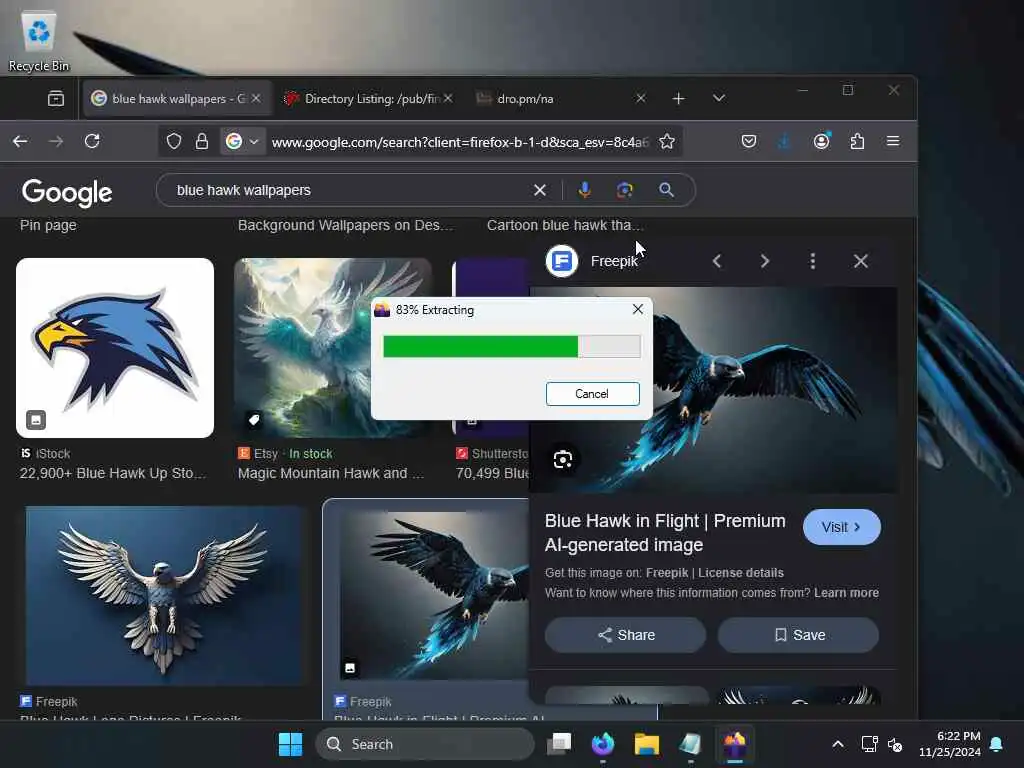Click the address bar URL
1024x768 pixels.
point(460,142)
